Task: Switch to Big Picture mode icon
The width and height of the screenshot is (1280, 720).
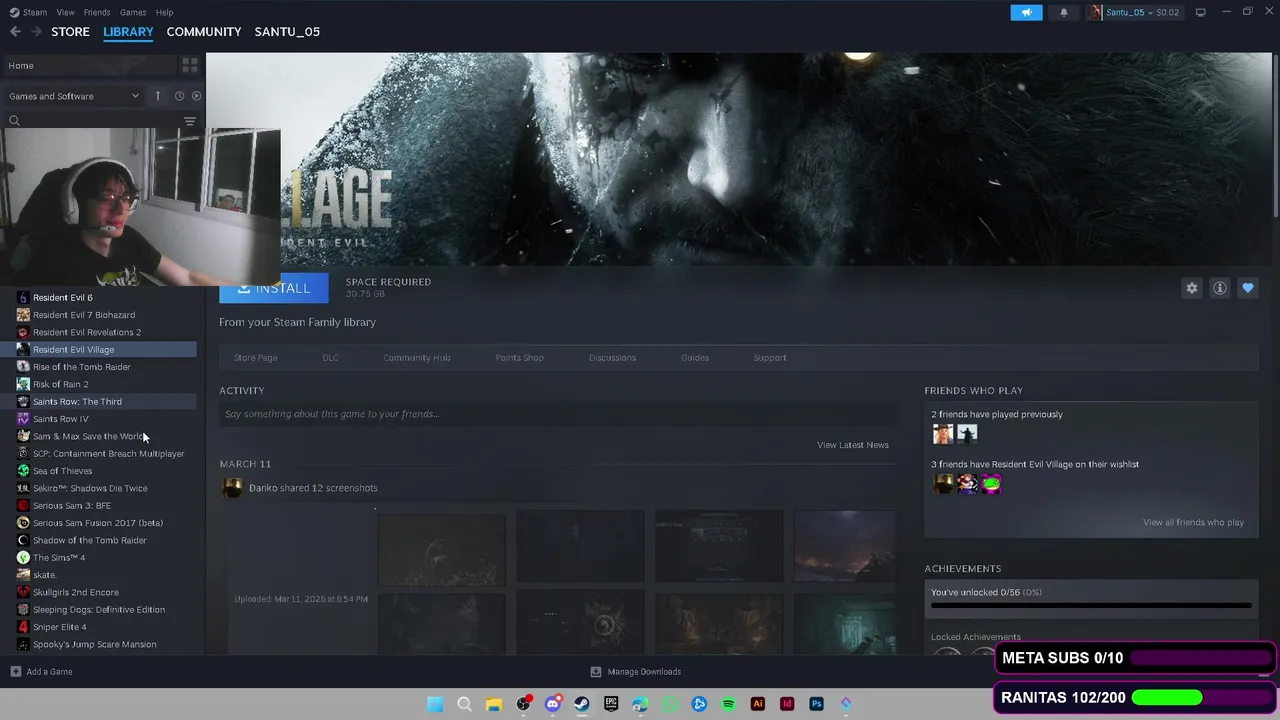Action: tap(1200, 12)
